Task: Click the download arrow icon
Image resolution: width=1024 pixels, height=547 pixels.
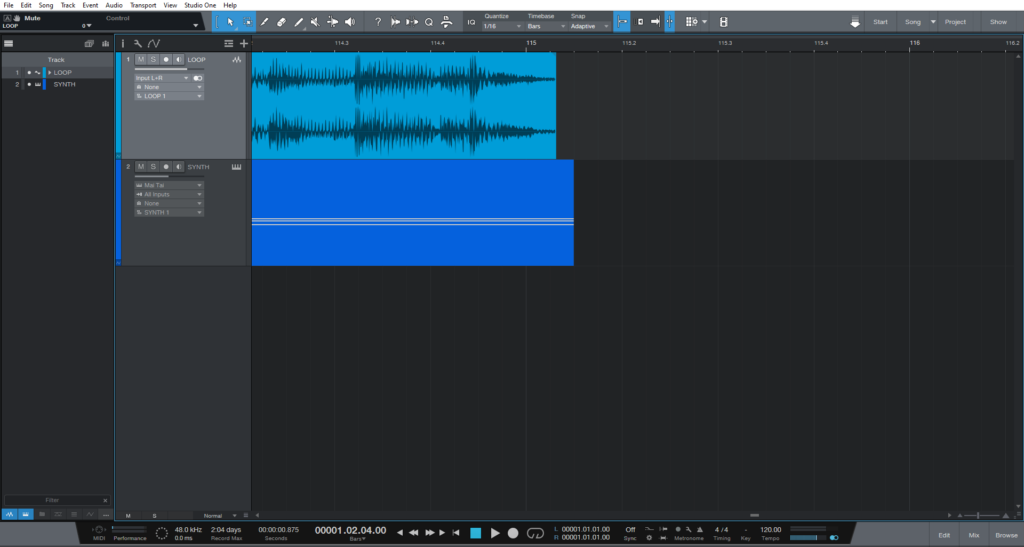Action: [x=855, y=22]
